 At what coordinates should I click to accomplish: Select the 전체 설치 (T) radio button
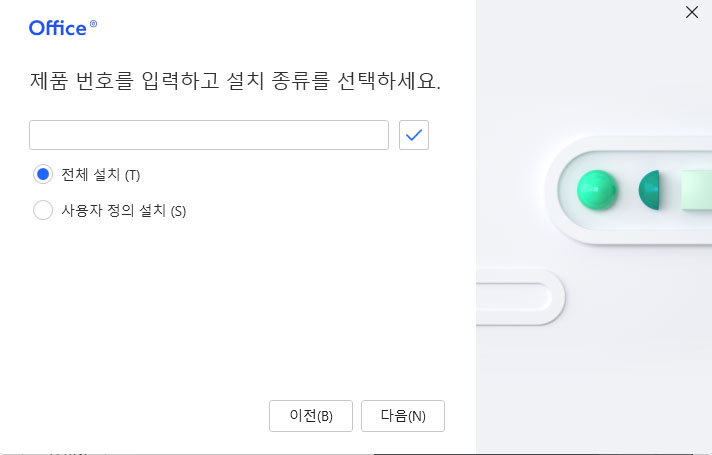point(43,174)
